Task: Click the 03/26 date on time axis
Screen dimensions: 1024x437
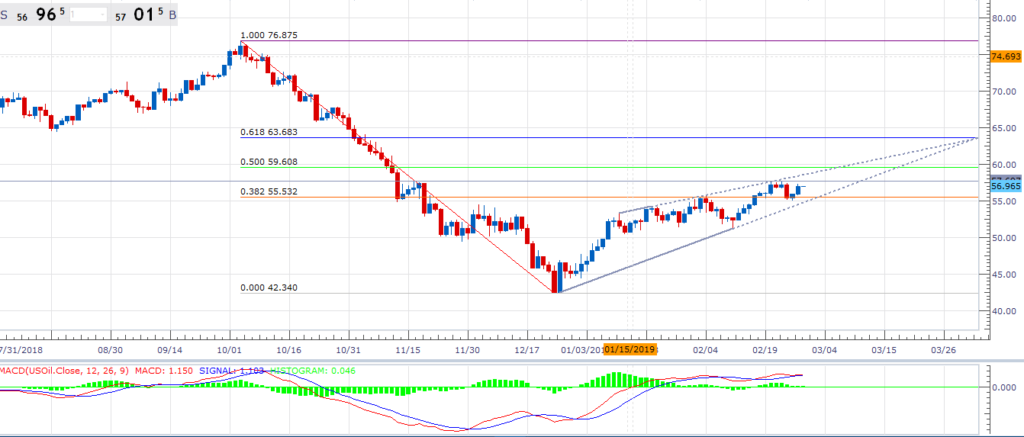Action: coord(945,352)
